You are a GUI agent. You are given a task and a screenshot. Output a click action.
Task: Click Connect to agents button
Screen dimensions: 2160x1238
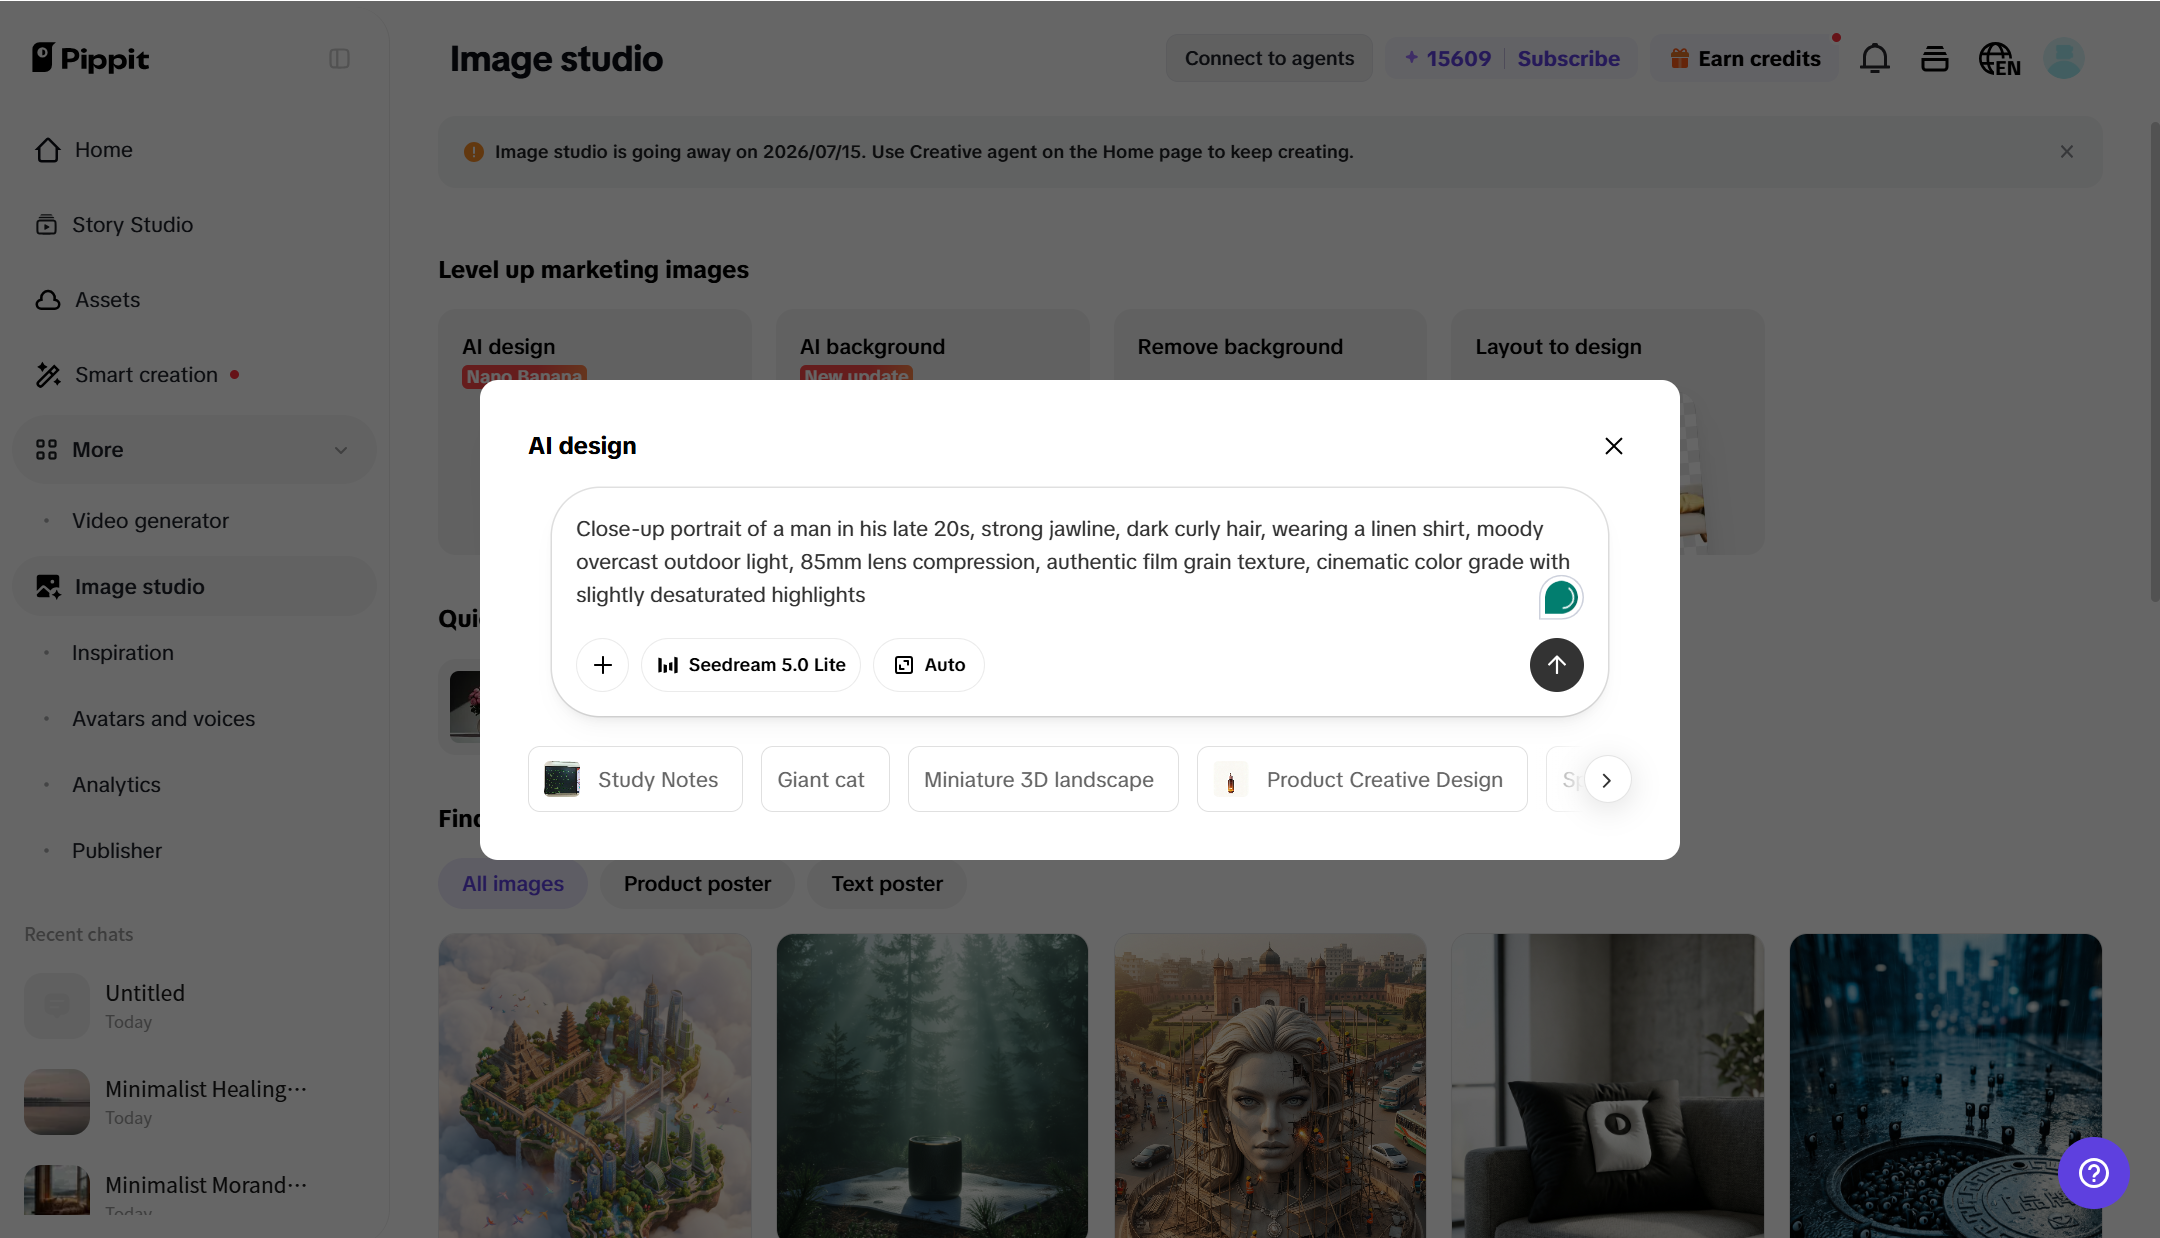click(x=1269, y=58)
